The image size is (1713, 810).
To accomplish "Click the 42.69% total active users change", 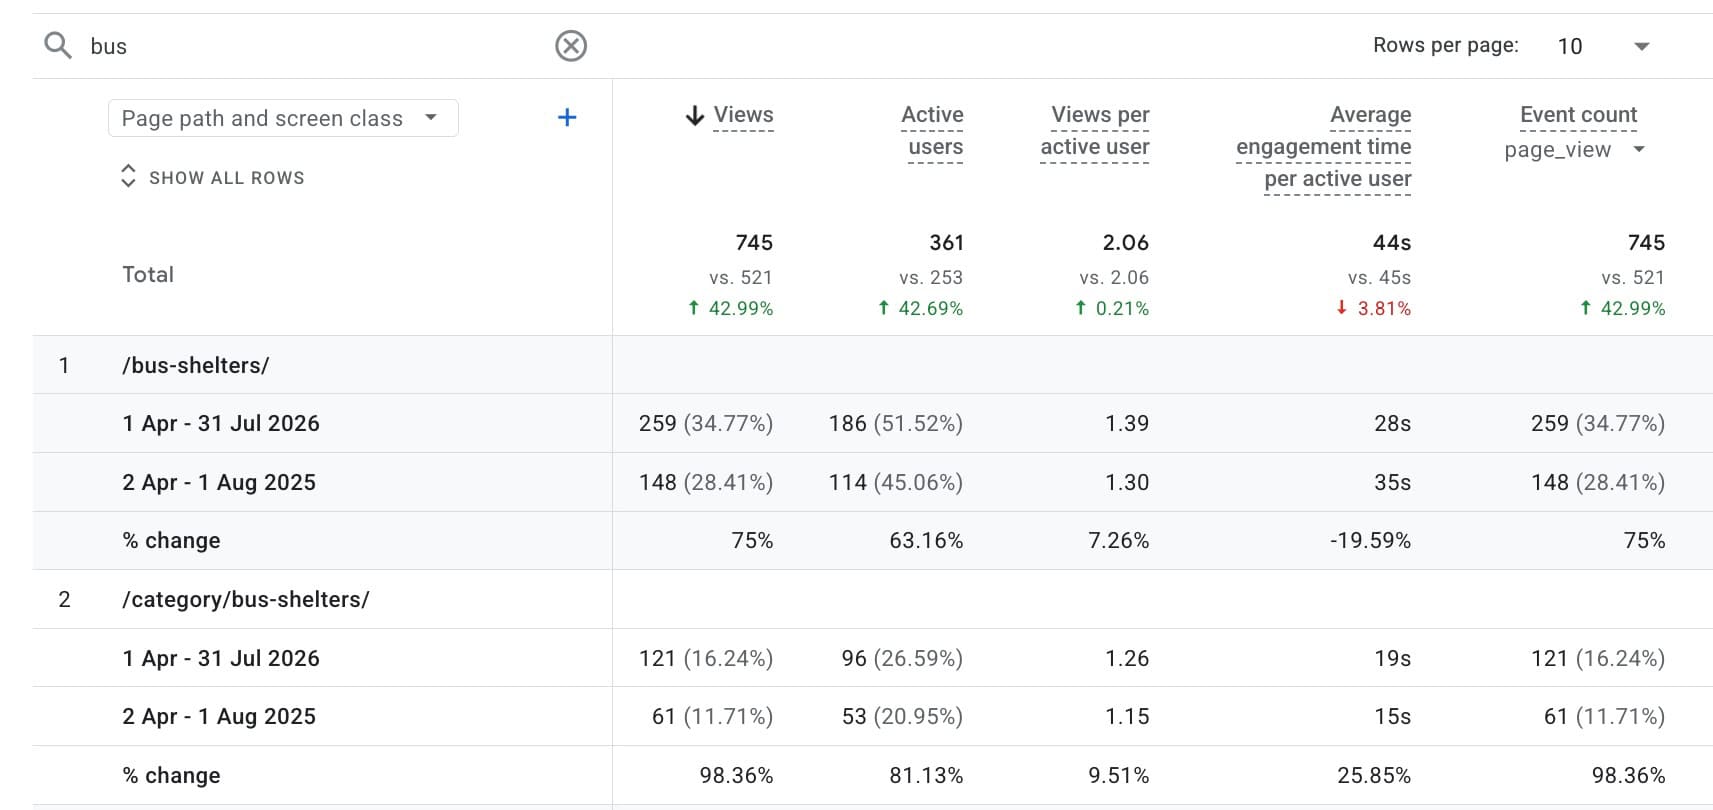I will pos(921,308).
